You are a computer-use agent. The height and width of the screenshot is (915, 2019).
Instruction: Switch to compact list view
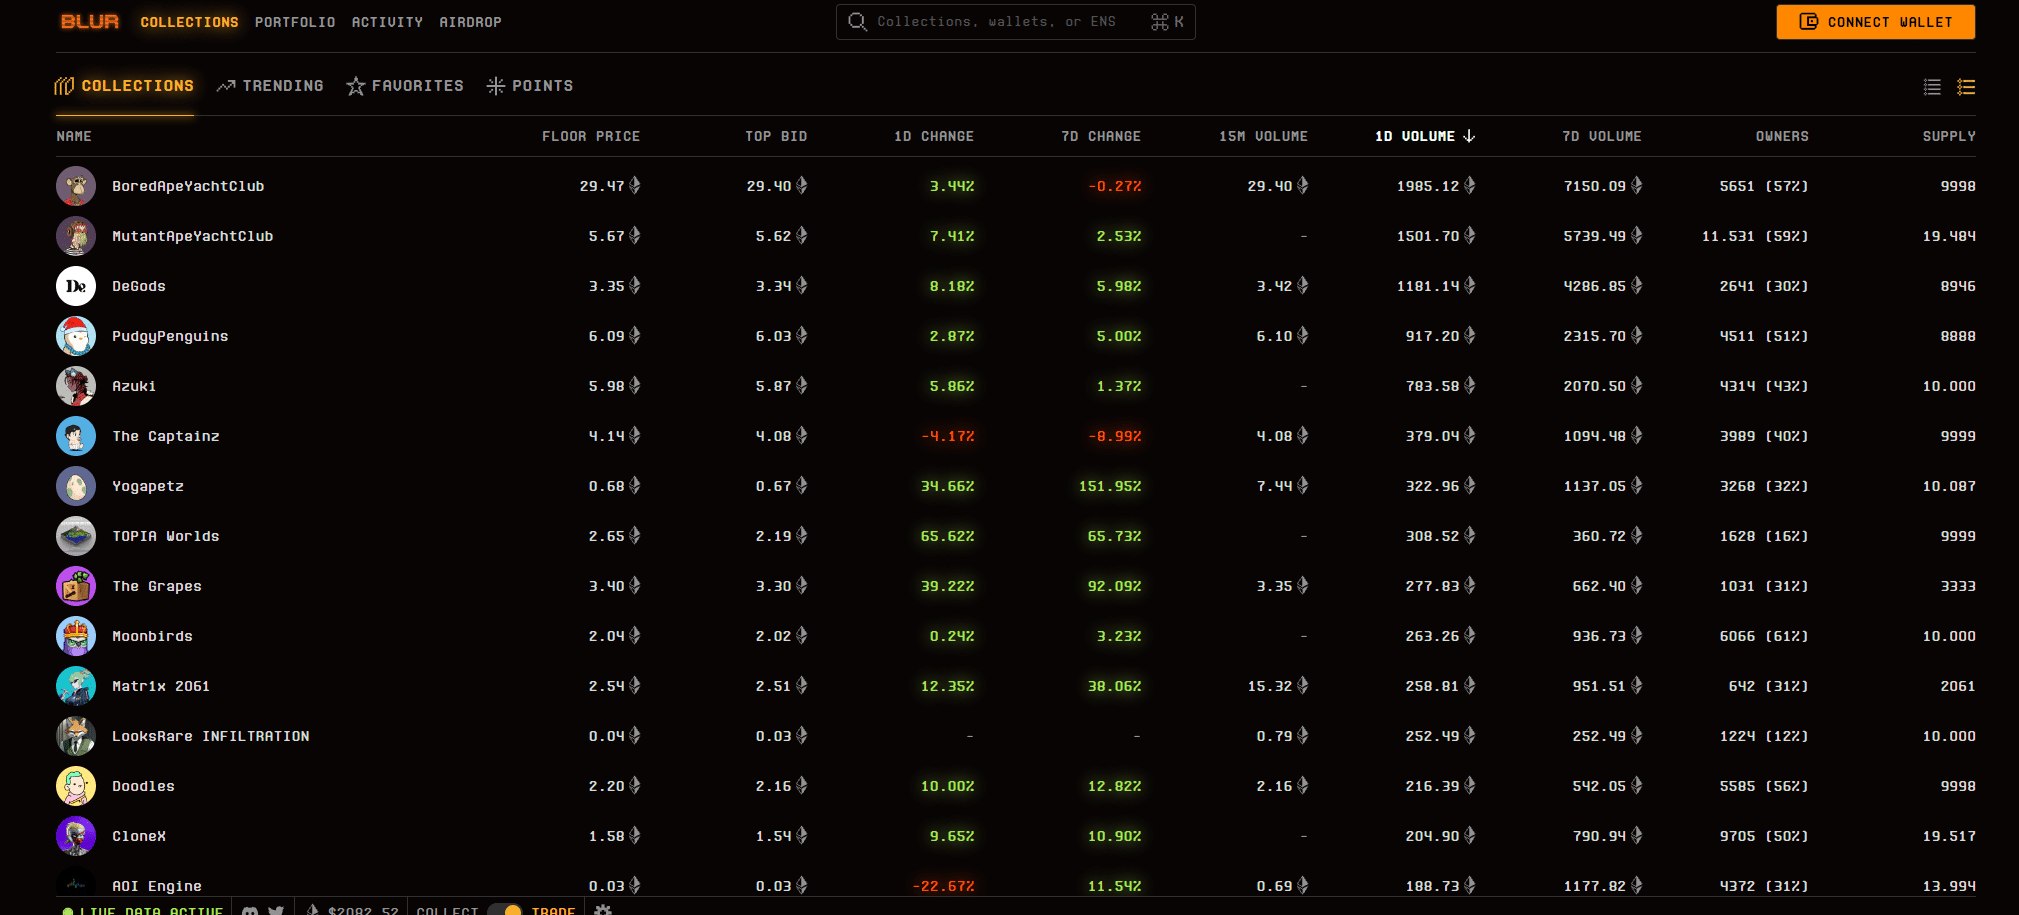pos(1932,87)
